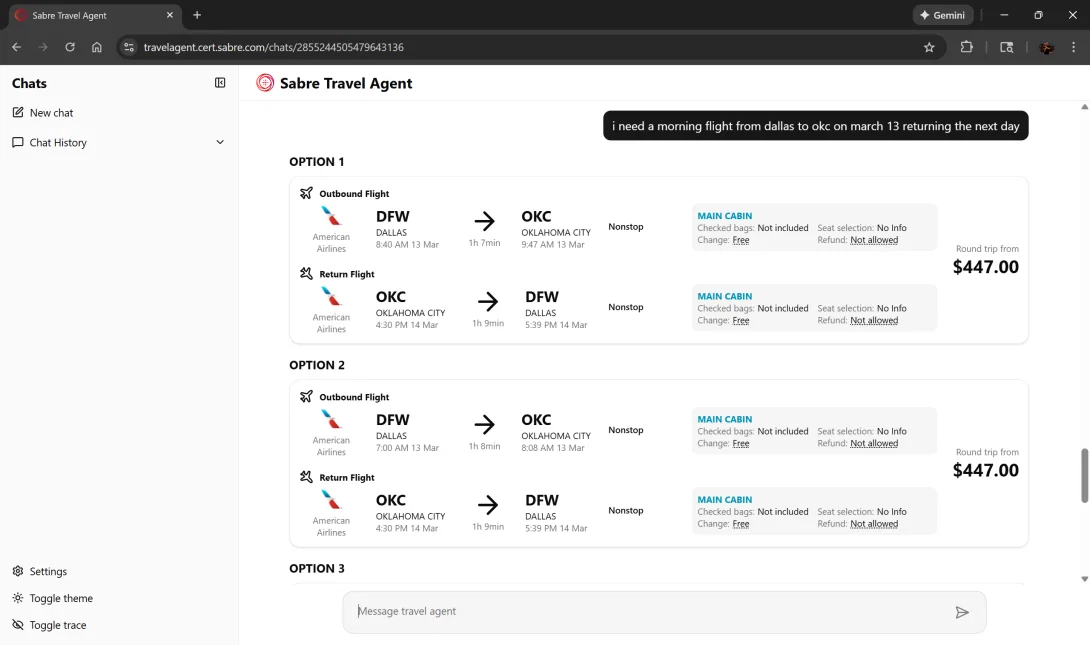Click American Airlines logo on Option 2 outbound
The height and width of the screenshot is (645, 1090).
(x=331, y=420)
